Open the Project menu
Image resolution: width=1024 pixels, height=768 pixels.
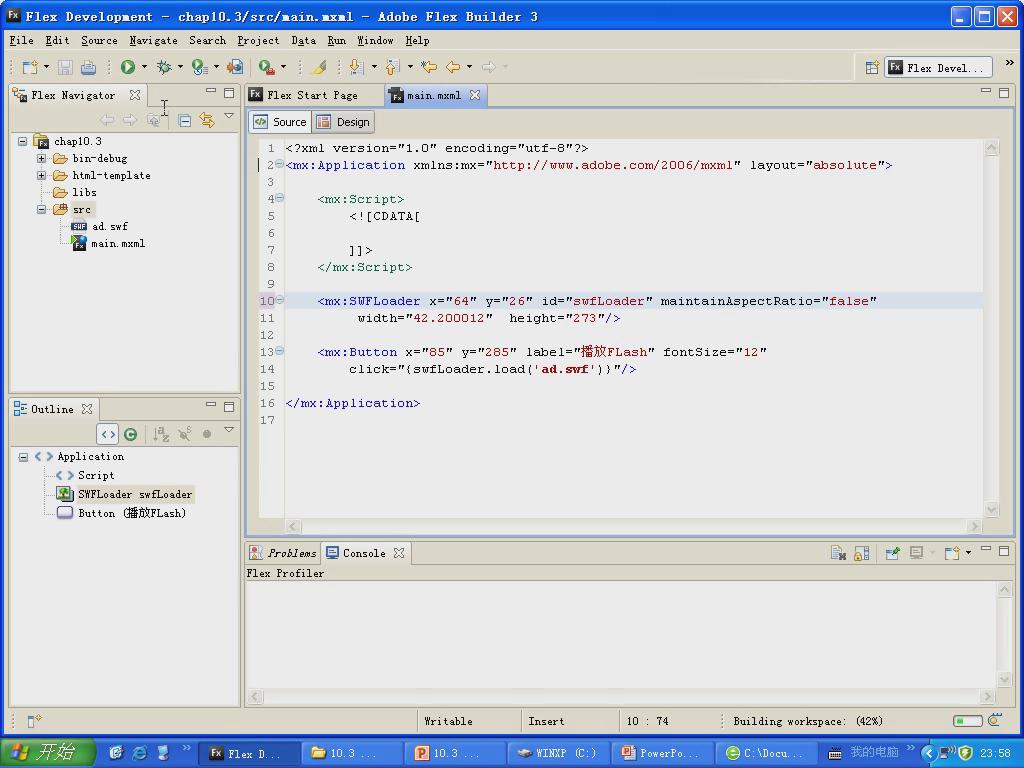click(x=258, y=40)
